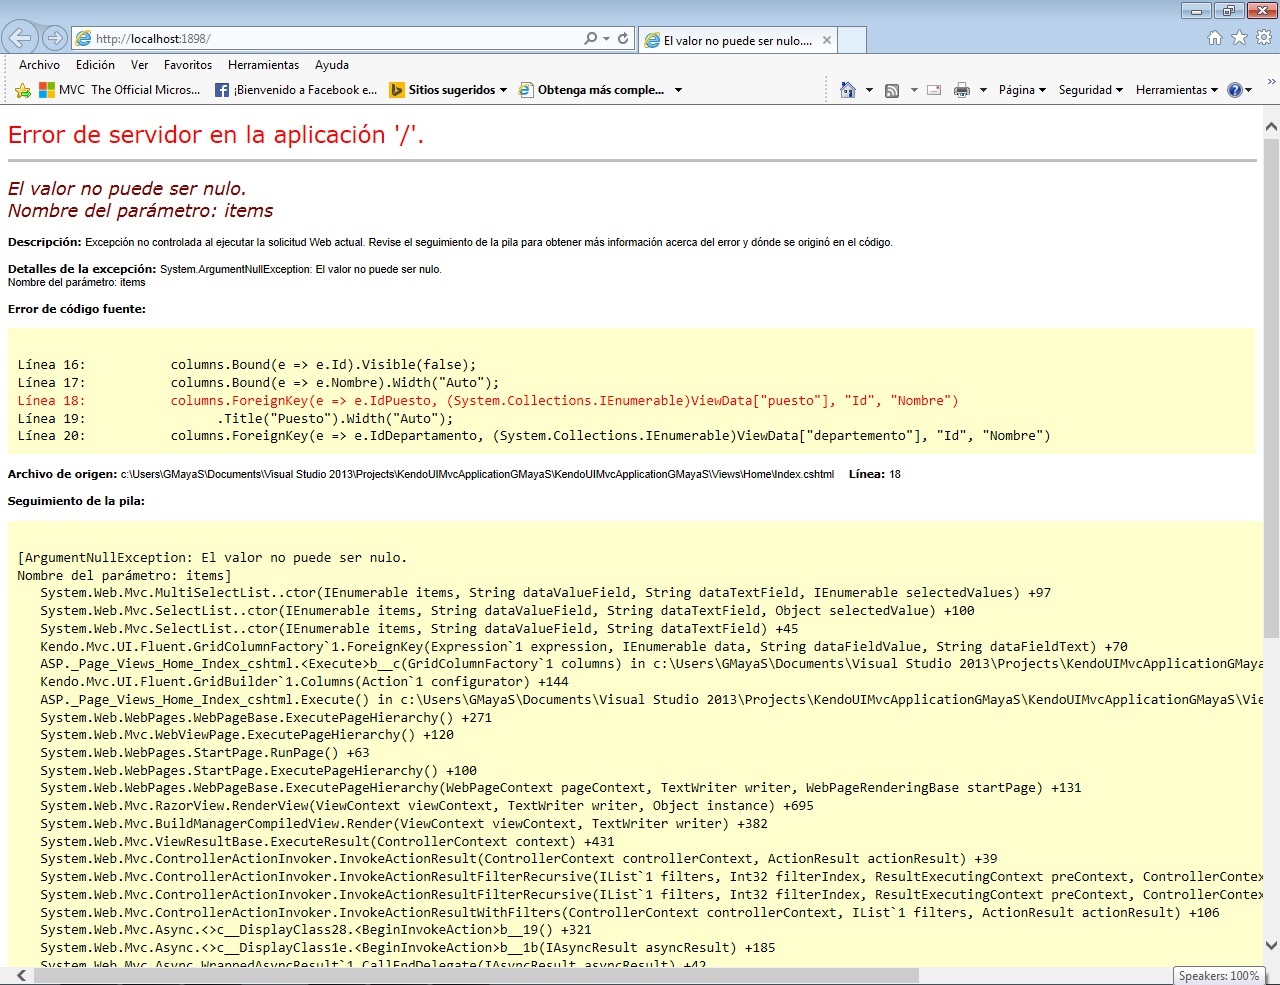The image size is (1280, 985).
Task: Click the 'Seguimiento de la pila:' label
Action: (76, 501)
